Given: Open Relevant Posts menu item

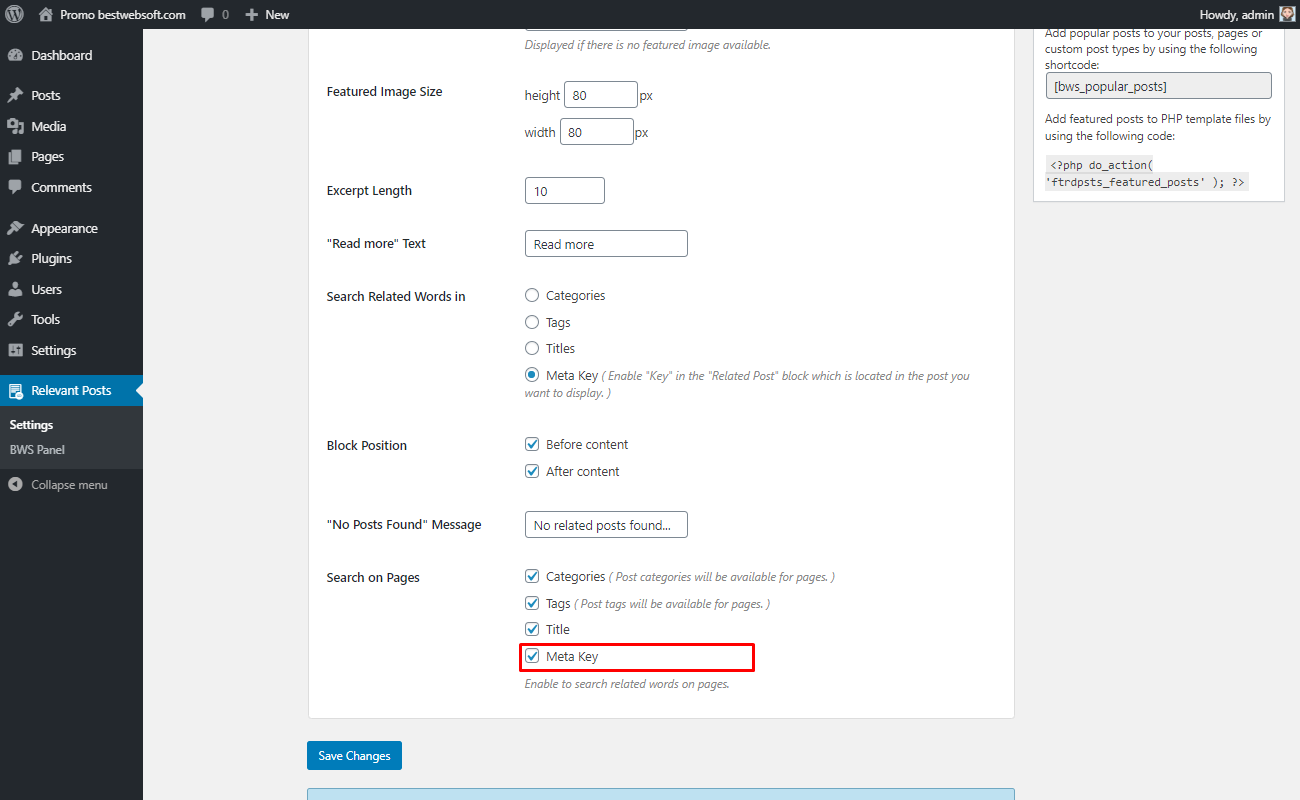Looking at the screenshot, I should coord(71,391).
